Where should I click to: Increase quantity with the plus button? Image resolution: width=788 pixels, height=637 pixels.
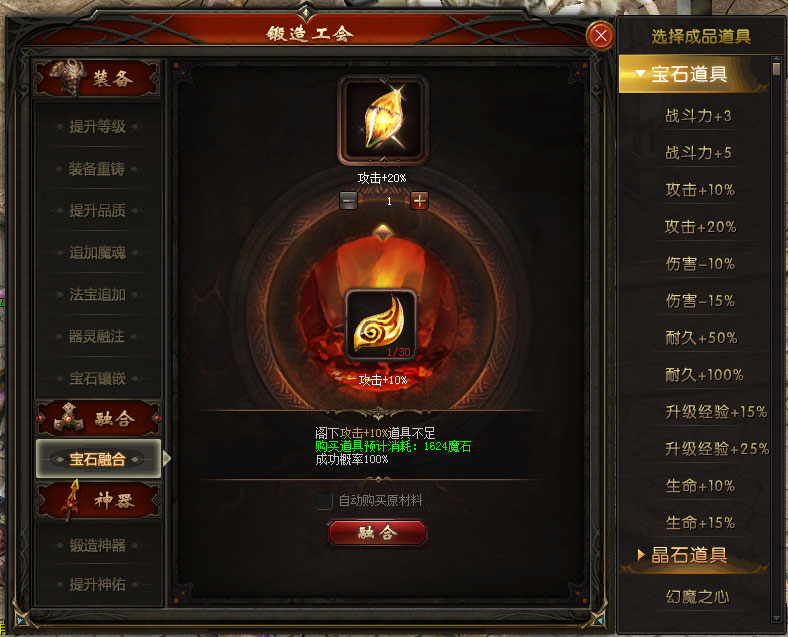(x=419, y=200)
